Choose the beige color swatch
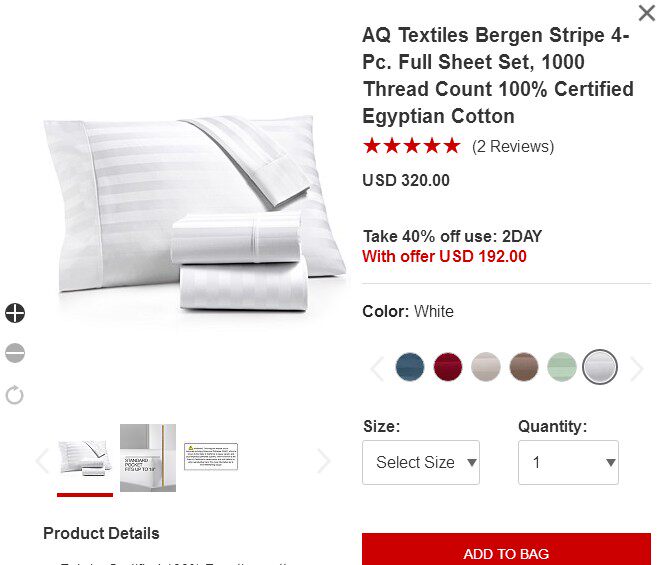 pos(486,367)
